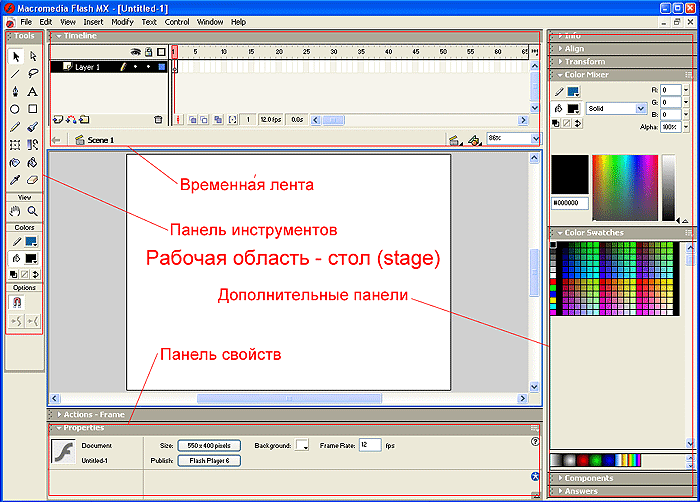Select the Paint Bucket tool
Image resolution: width=700 pixels, height=502 pixels.
tap(33, 163)
